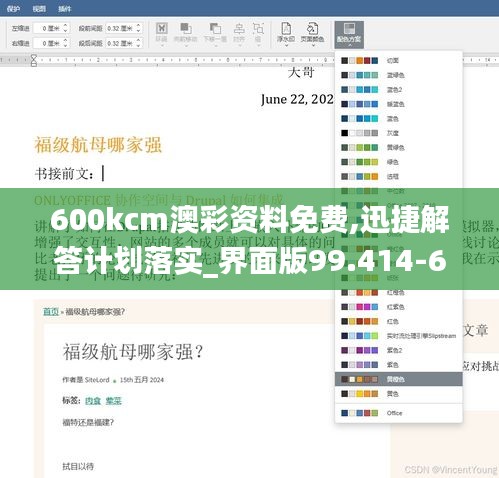Image resolution: width=499 pixels, height=478 pixels.
Task: Select the 红色 red color scheme
Action: pyautogui.click(x=399, y=321)
